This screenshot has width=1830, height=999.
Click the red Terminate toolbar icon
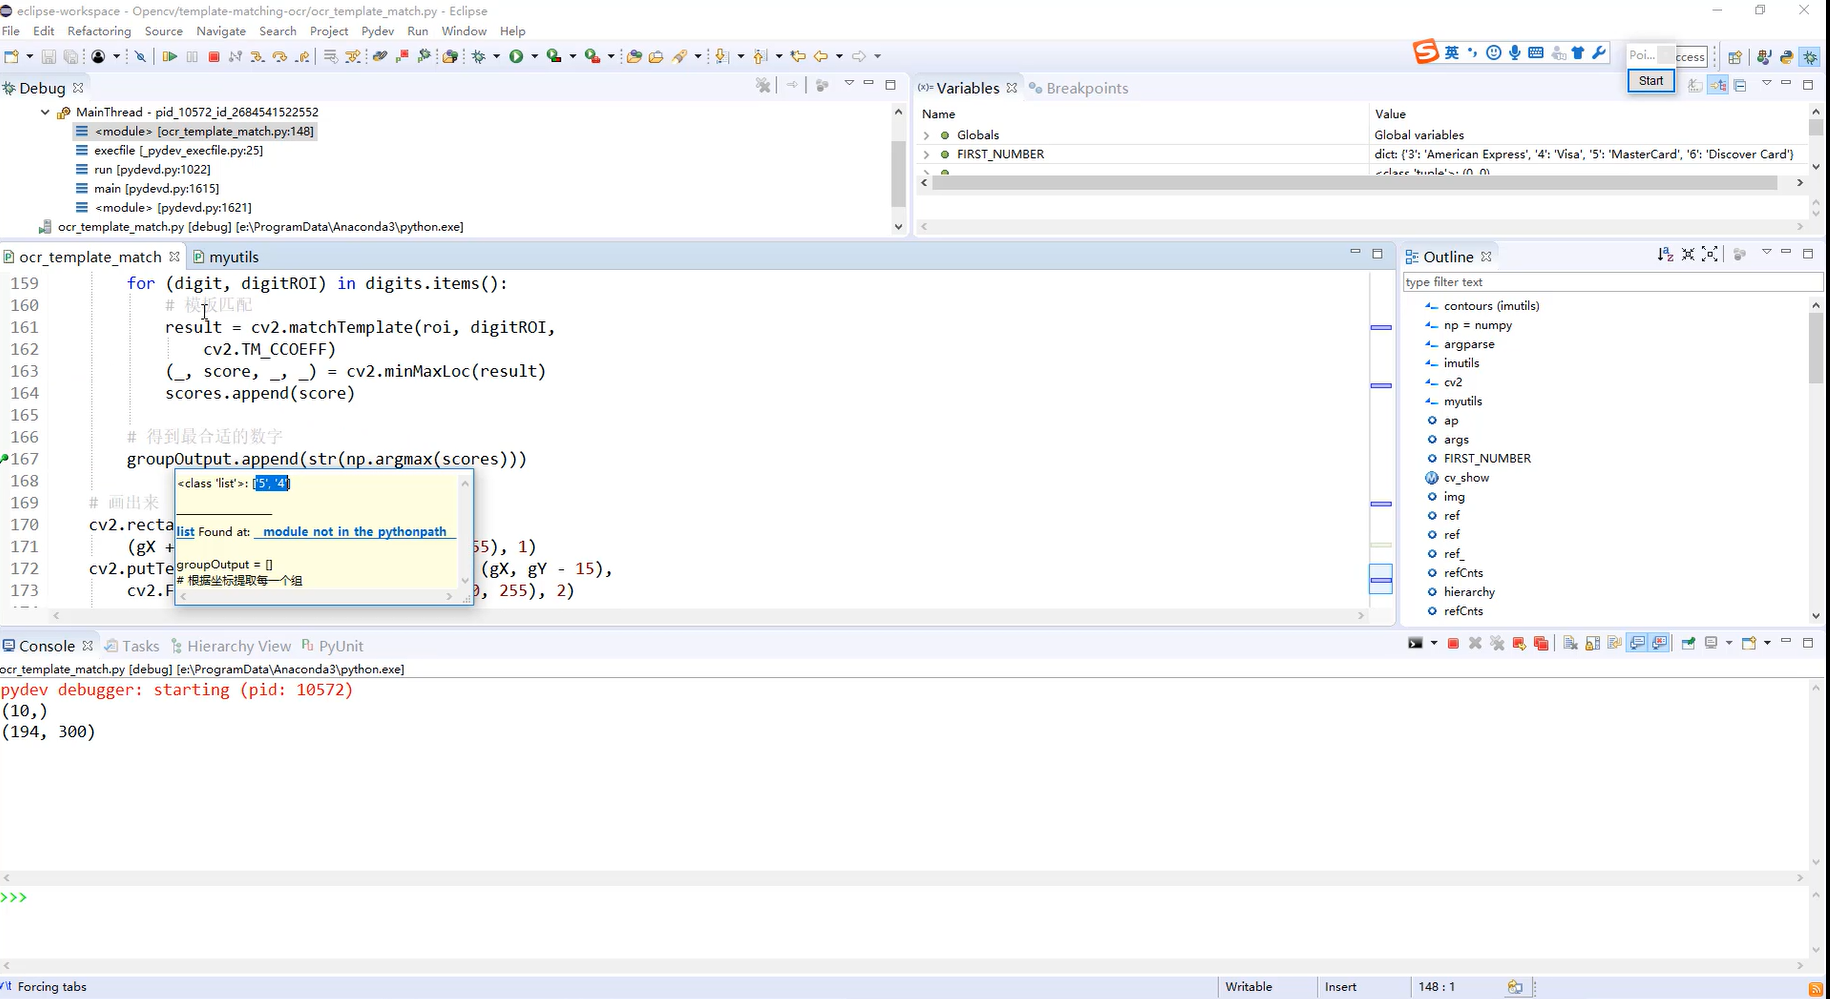click(214, 56)
